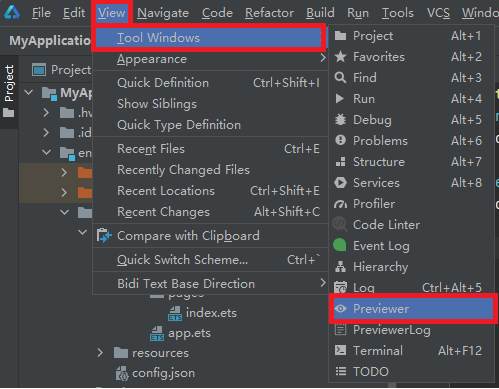Screen dimensions: 499x389
Task: Open the Code Linter tool window
Action: pos(412,225)
